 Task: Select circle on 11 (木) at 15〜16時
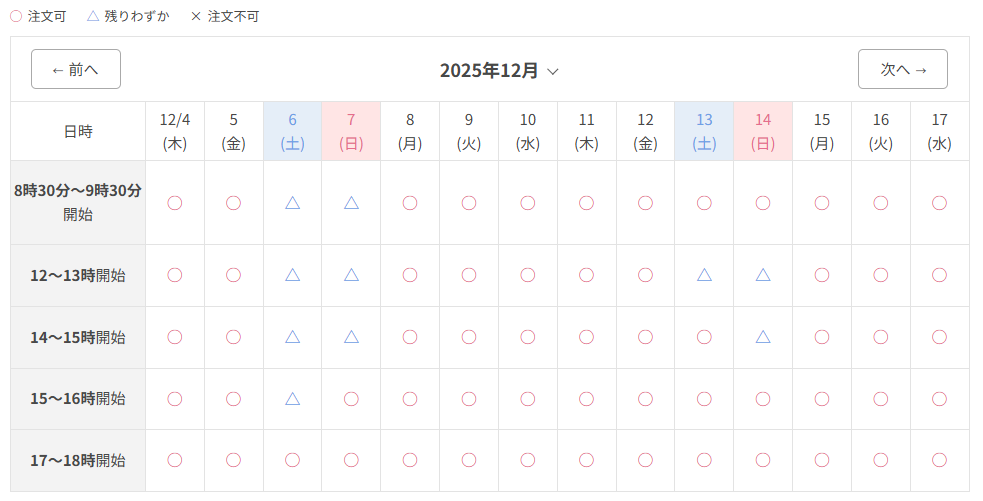[x=587, y=399]
